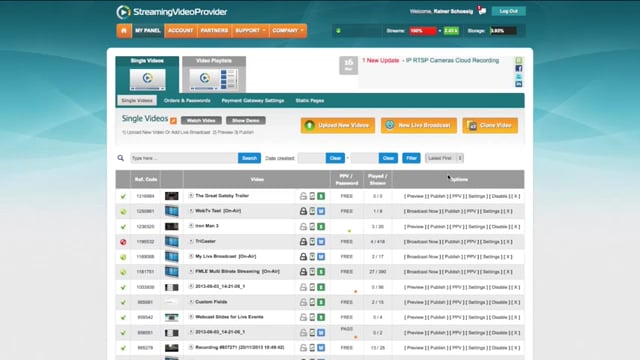Screen dimensions: 640x360
Task: Click the Upload New Videos button
Action: (338, 125)
